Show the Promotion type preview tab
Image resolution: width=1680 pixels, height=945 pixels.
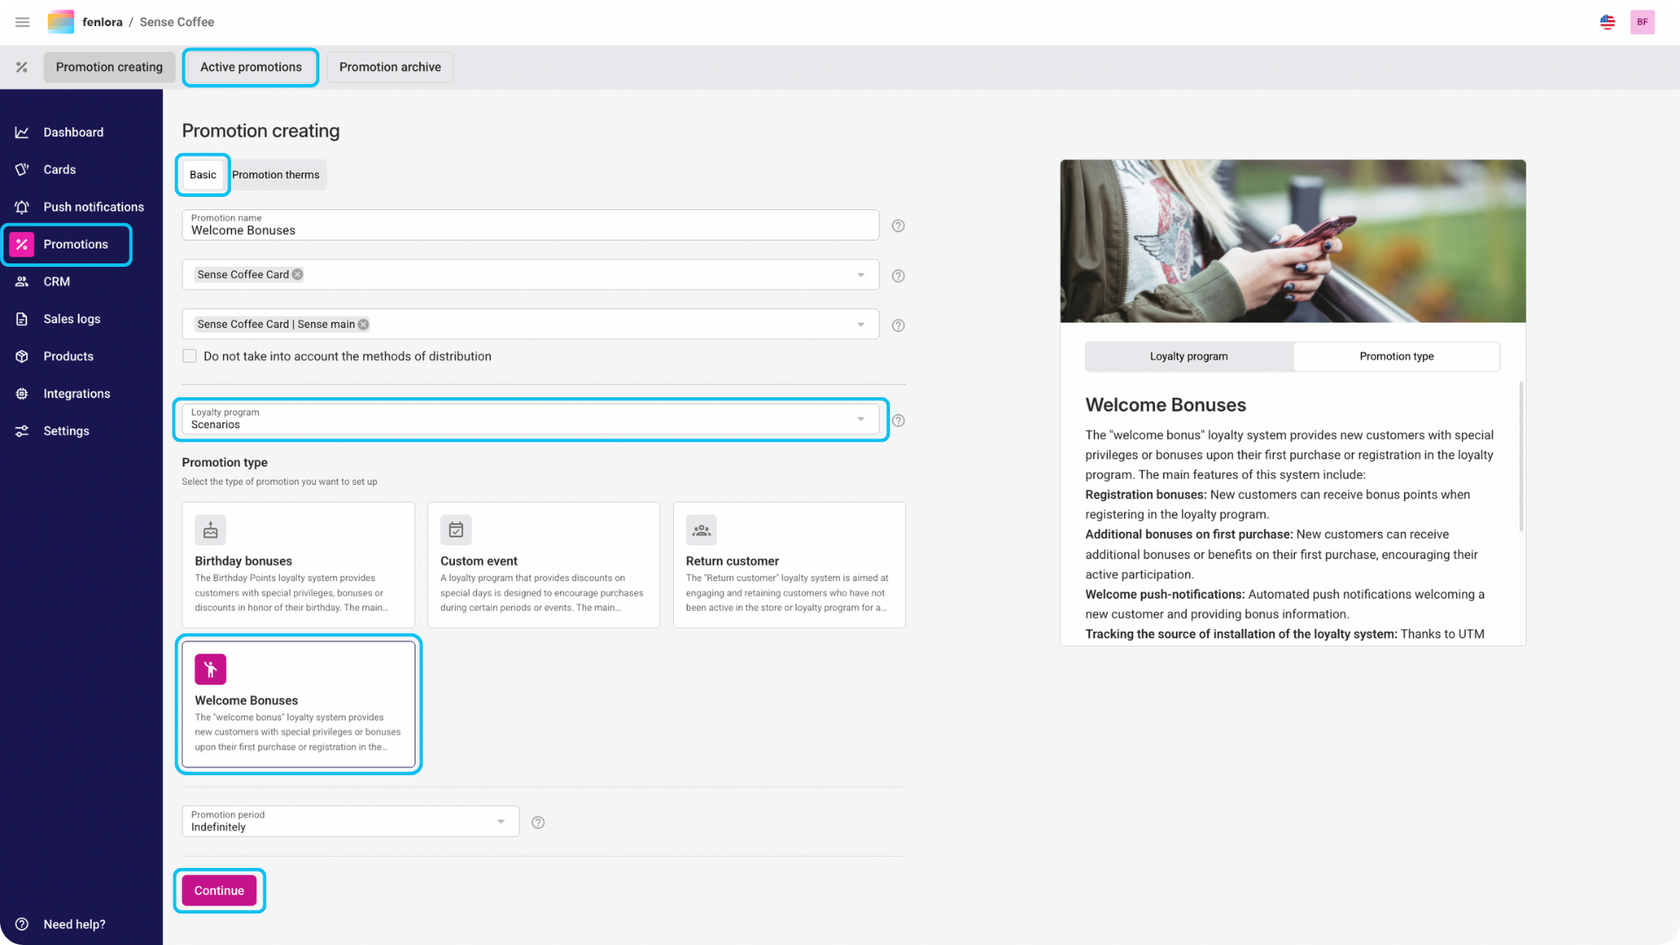tap(1396, 356)
